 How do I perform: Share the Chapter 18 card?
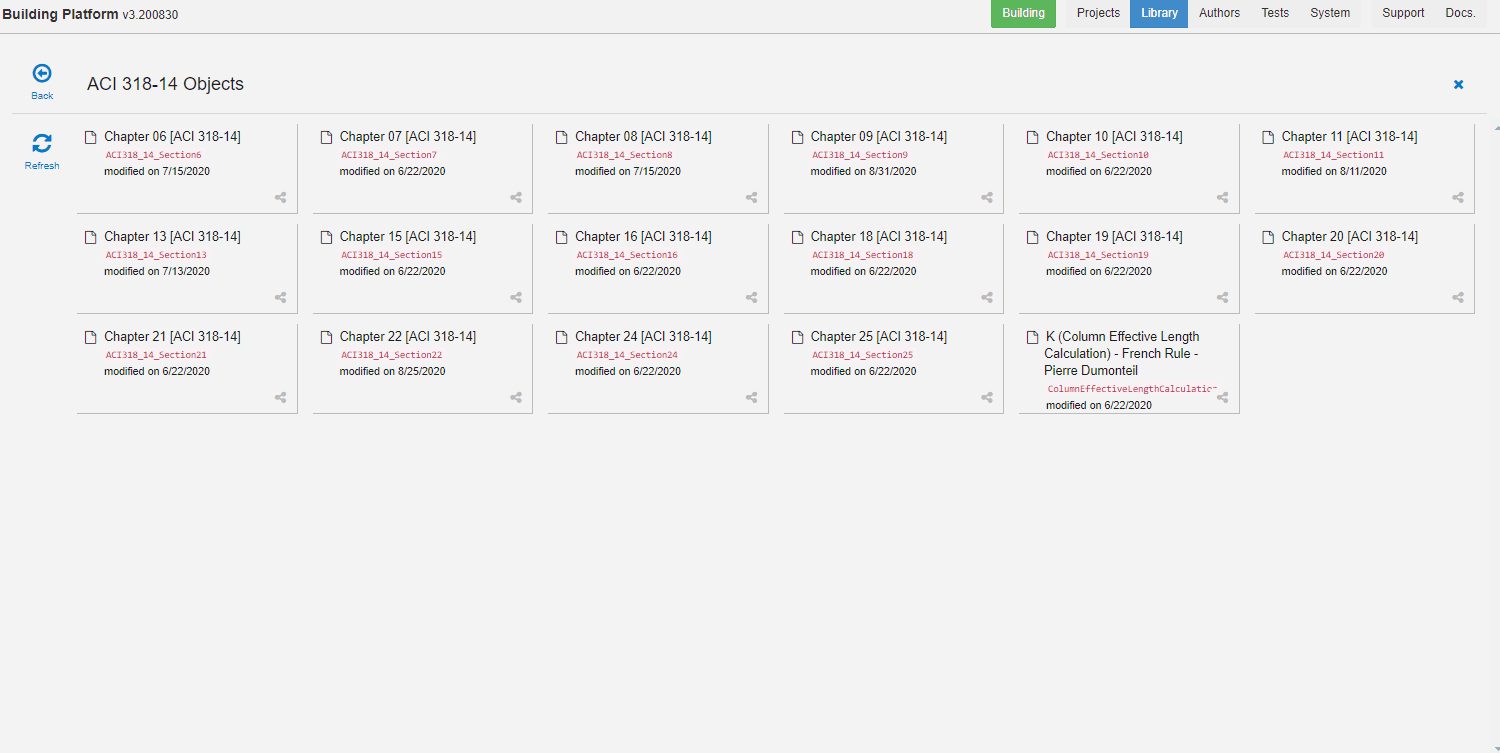click(x=987, y=298)
